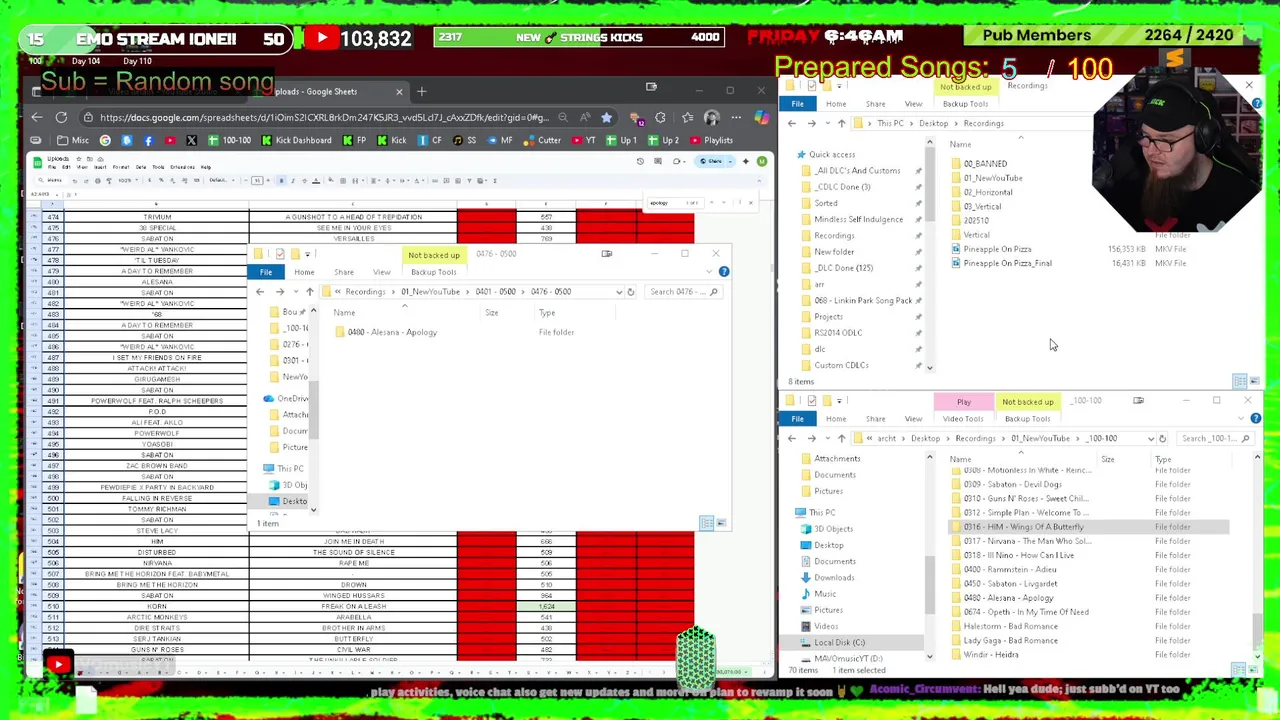Open the Facebook bookmark icon
This screenshot has height=720, width=1280.
pos(148,140)
